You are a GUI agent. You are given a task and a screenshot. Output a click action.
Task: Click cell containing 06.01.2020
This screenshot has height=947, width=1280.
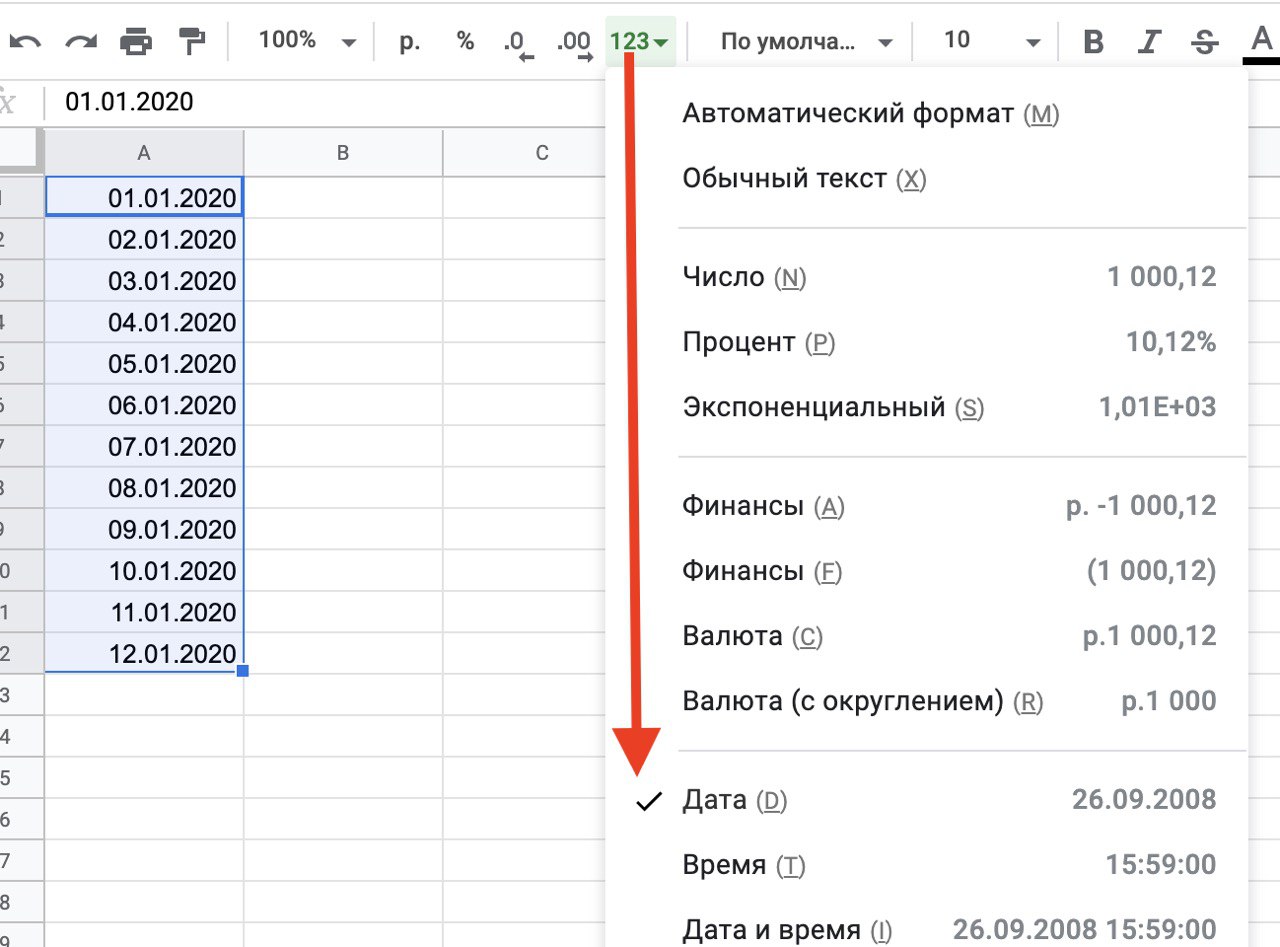(144, 405)
